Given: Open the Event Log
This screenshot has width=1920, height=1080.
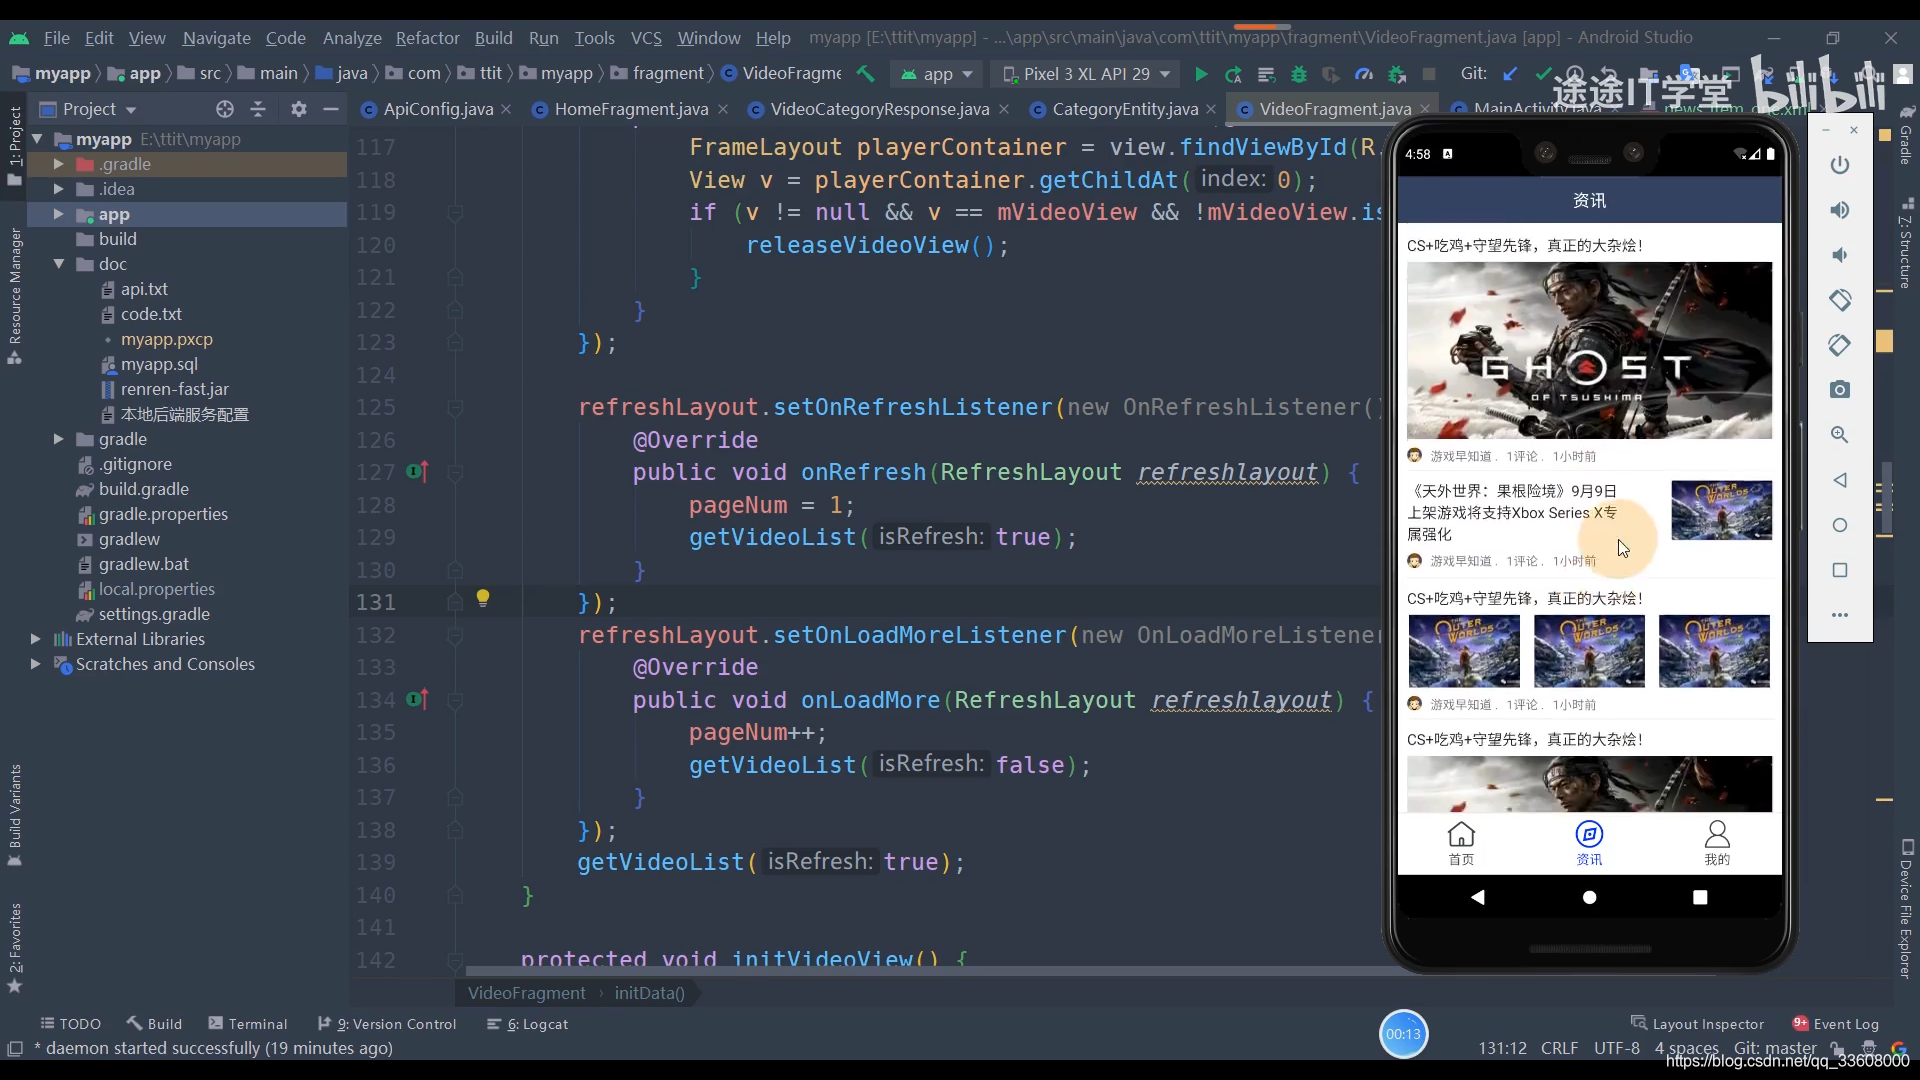Looking at the screenshot, I should 1836,1024.
